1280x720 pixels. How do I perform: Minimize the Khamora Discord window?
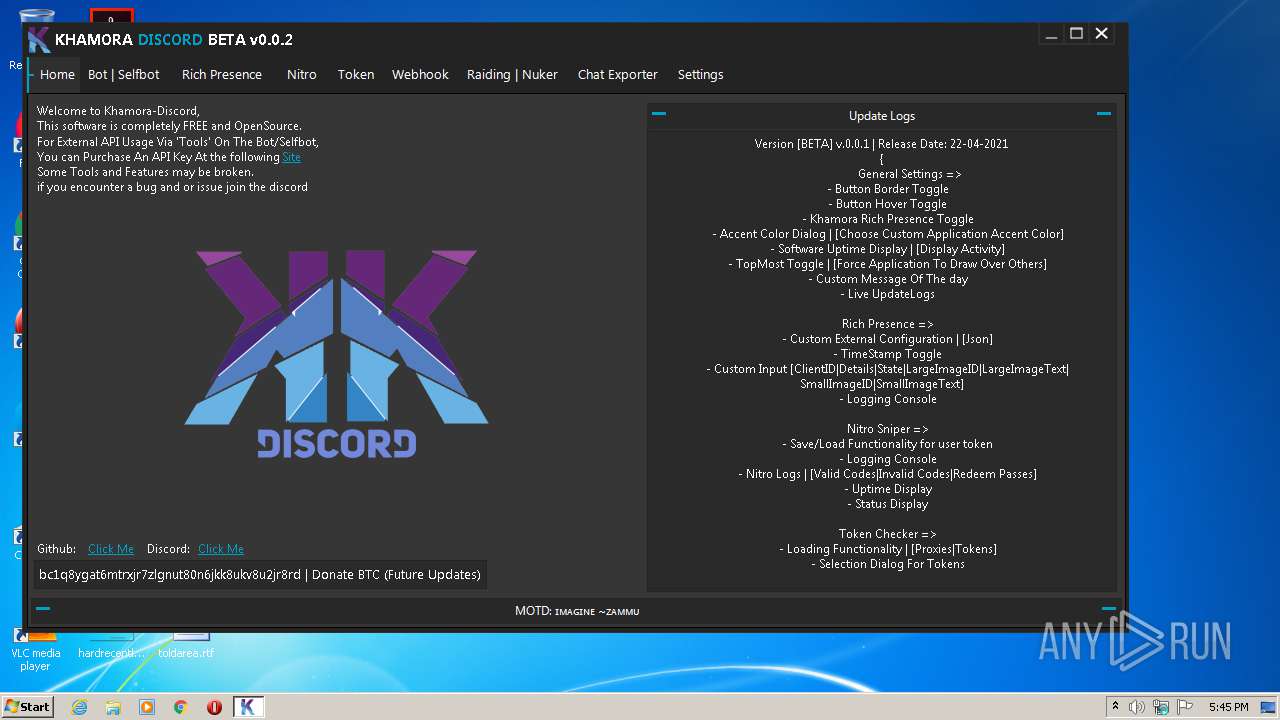point(1051,34)
